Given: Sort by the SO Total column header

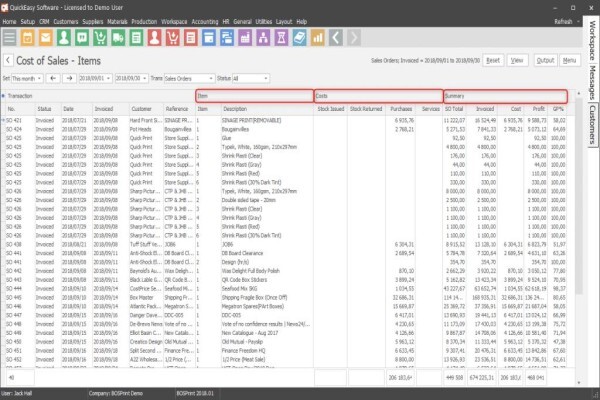Looking at the screenshot, I should click(455, 109).
